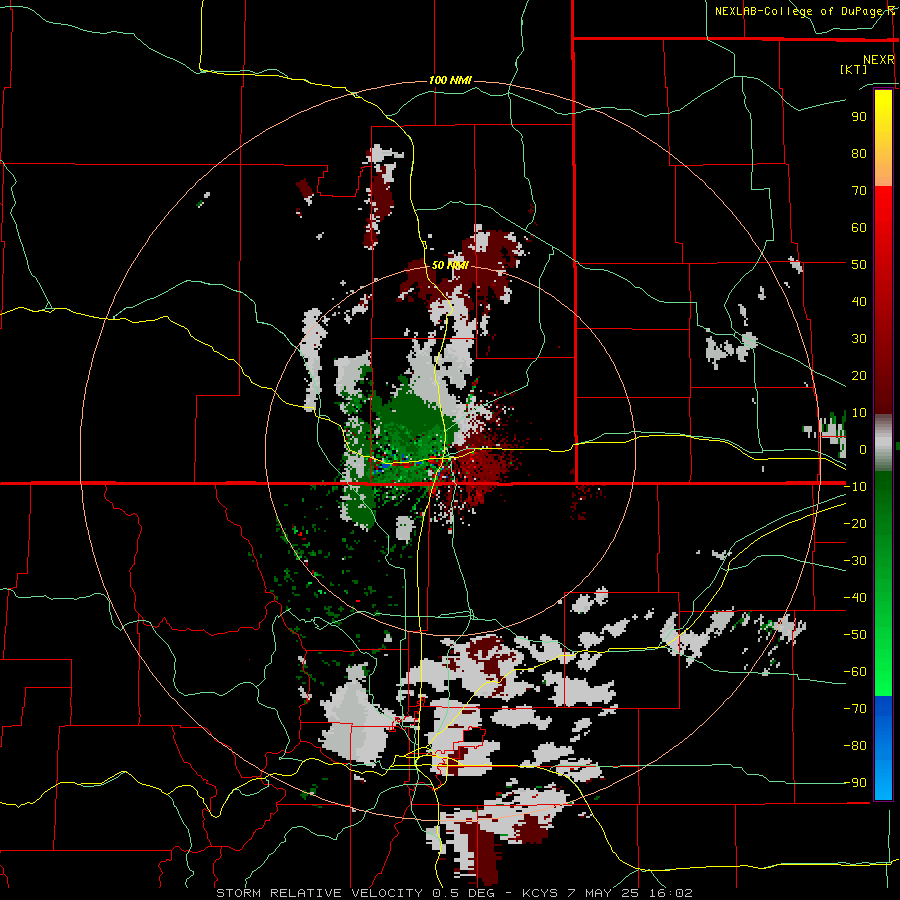Click the positive 40 scale label
Image resolution: width=900 pixels, height=900 pixels.
[859, 302]
